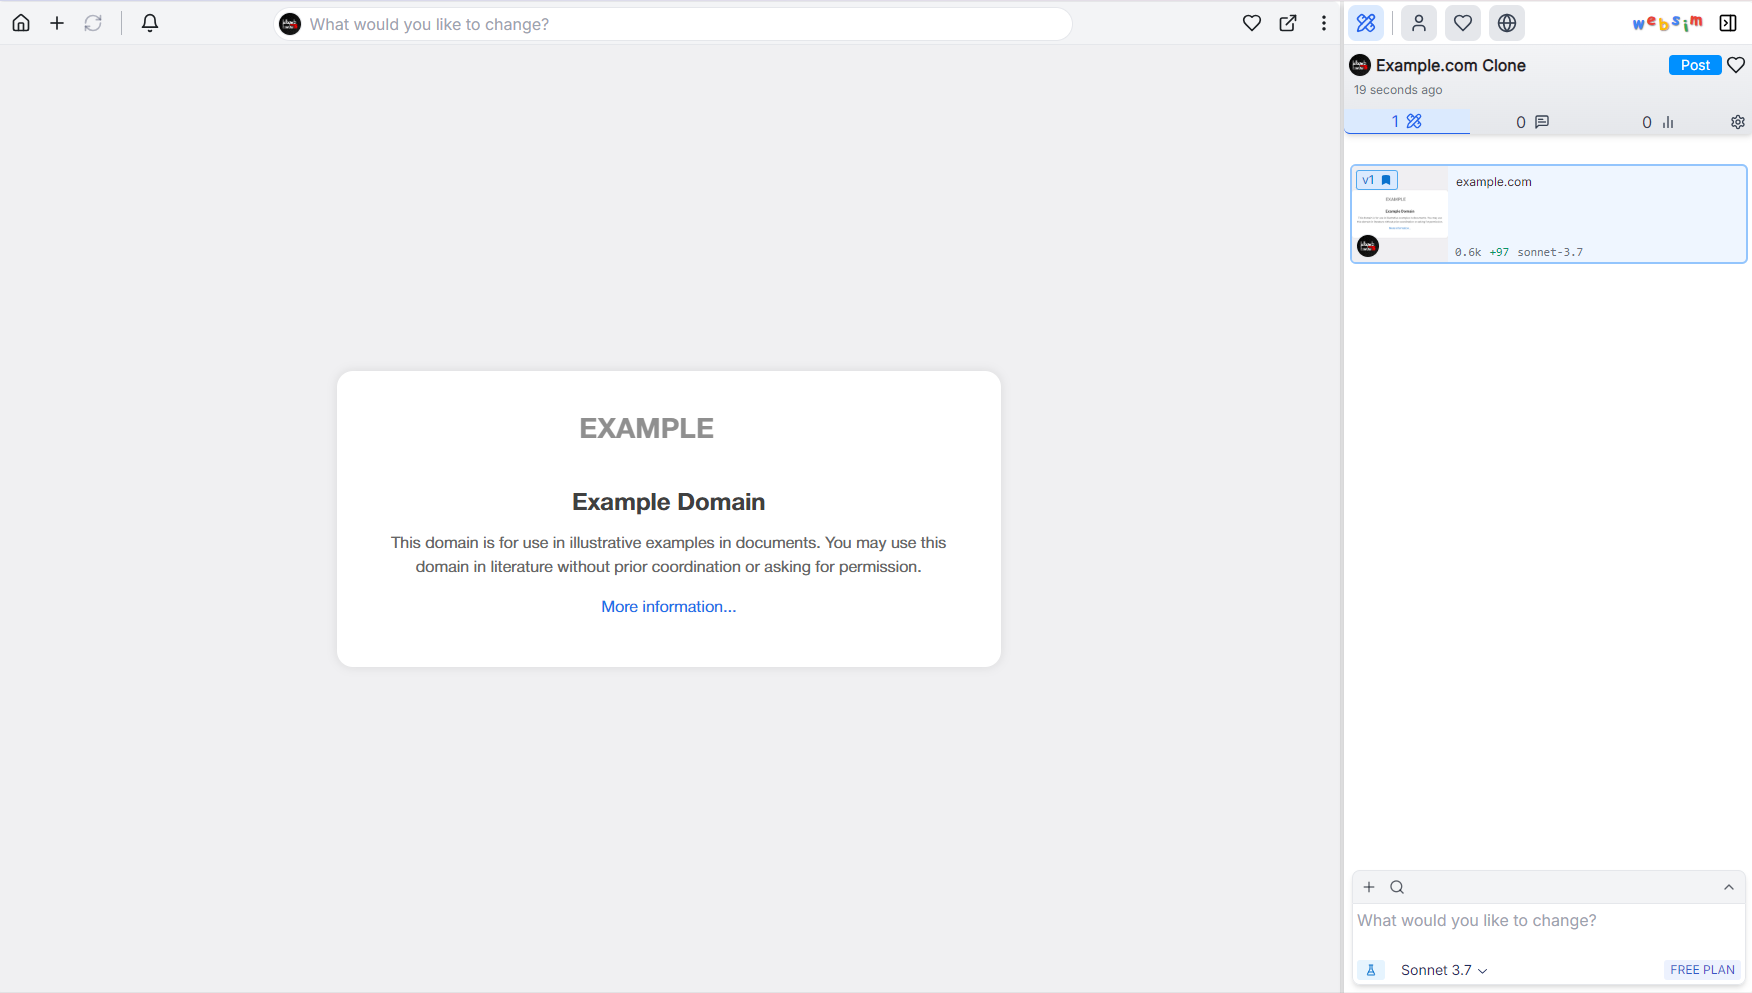Image resolution: width=1752 pixels, height=993 pixels.
Task: Click the plus icon to create new
Action: (x=57, y=23)
